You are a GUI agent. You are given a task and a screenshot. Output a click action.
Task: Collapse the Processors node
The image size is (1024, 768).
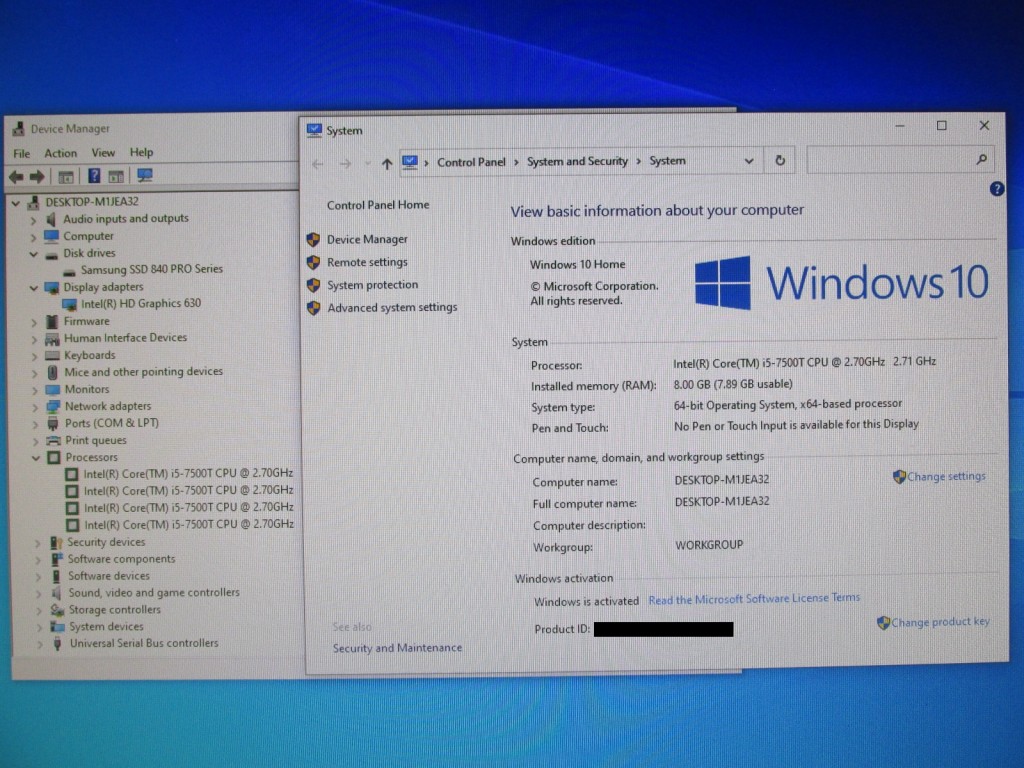click(36, 458)
